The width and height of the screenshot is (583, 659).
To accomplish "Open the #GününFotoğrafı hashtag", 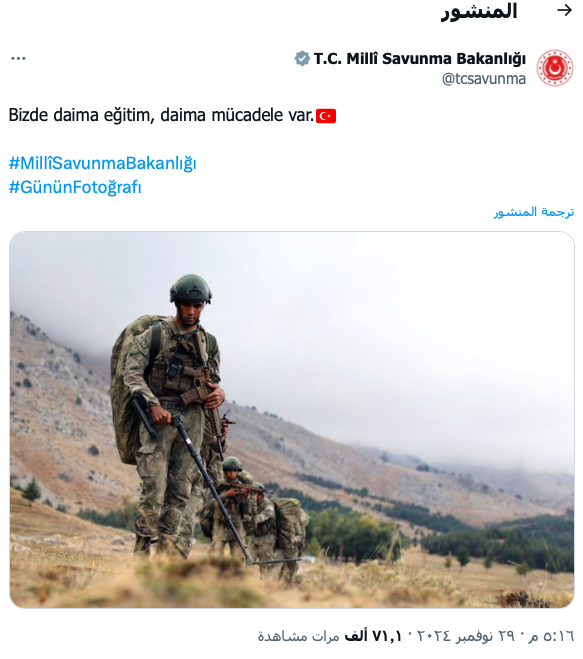I will pos(75,187).
